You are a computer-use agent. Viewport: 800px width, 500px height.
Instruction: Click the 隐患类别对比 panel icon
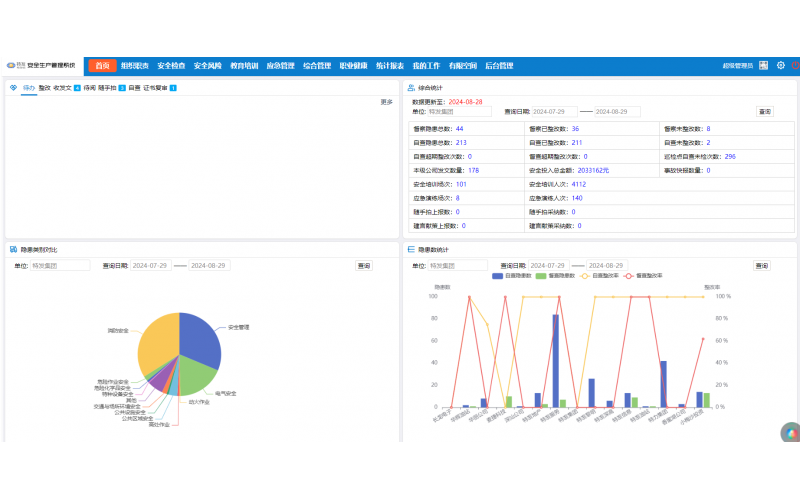(x=13, y=249)
